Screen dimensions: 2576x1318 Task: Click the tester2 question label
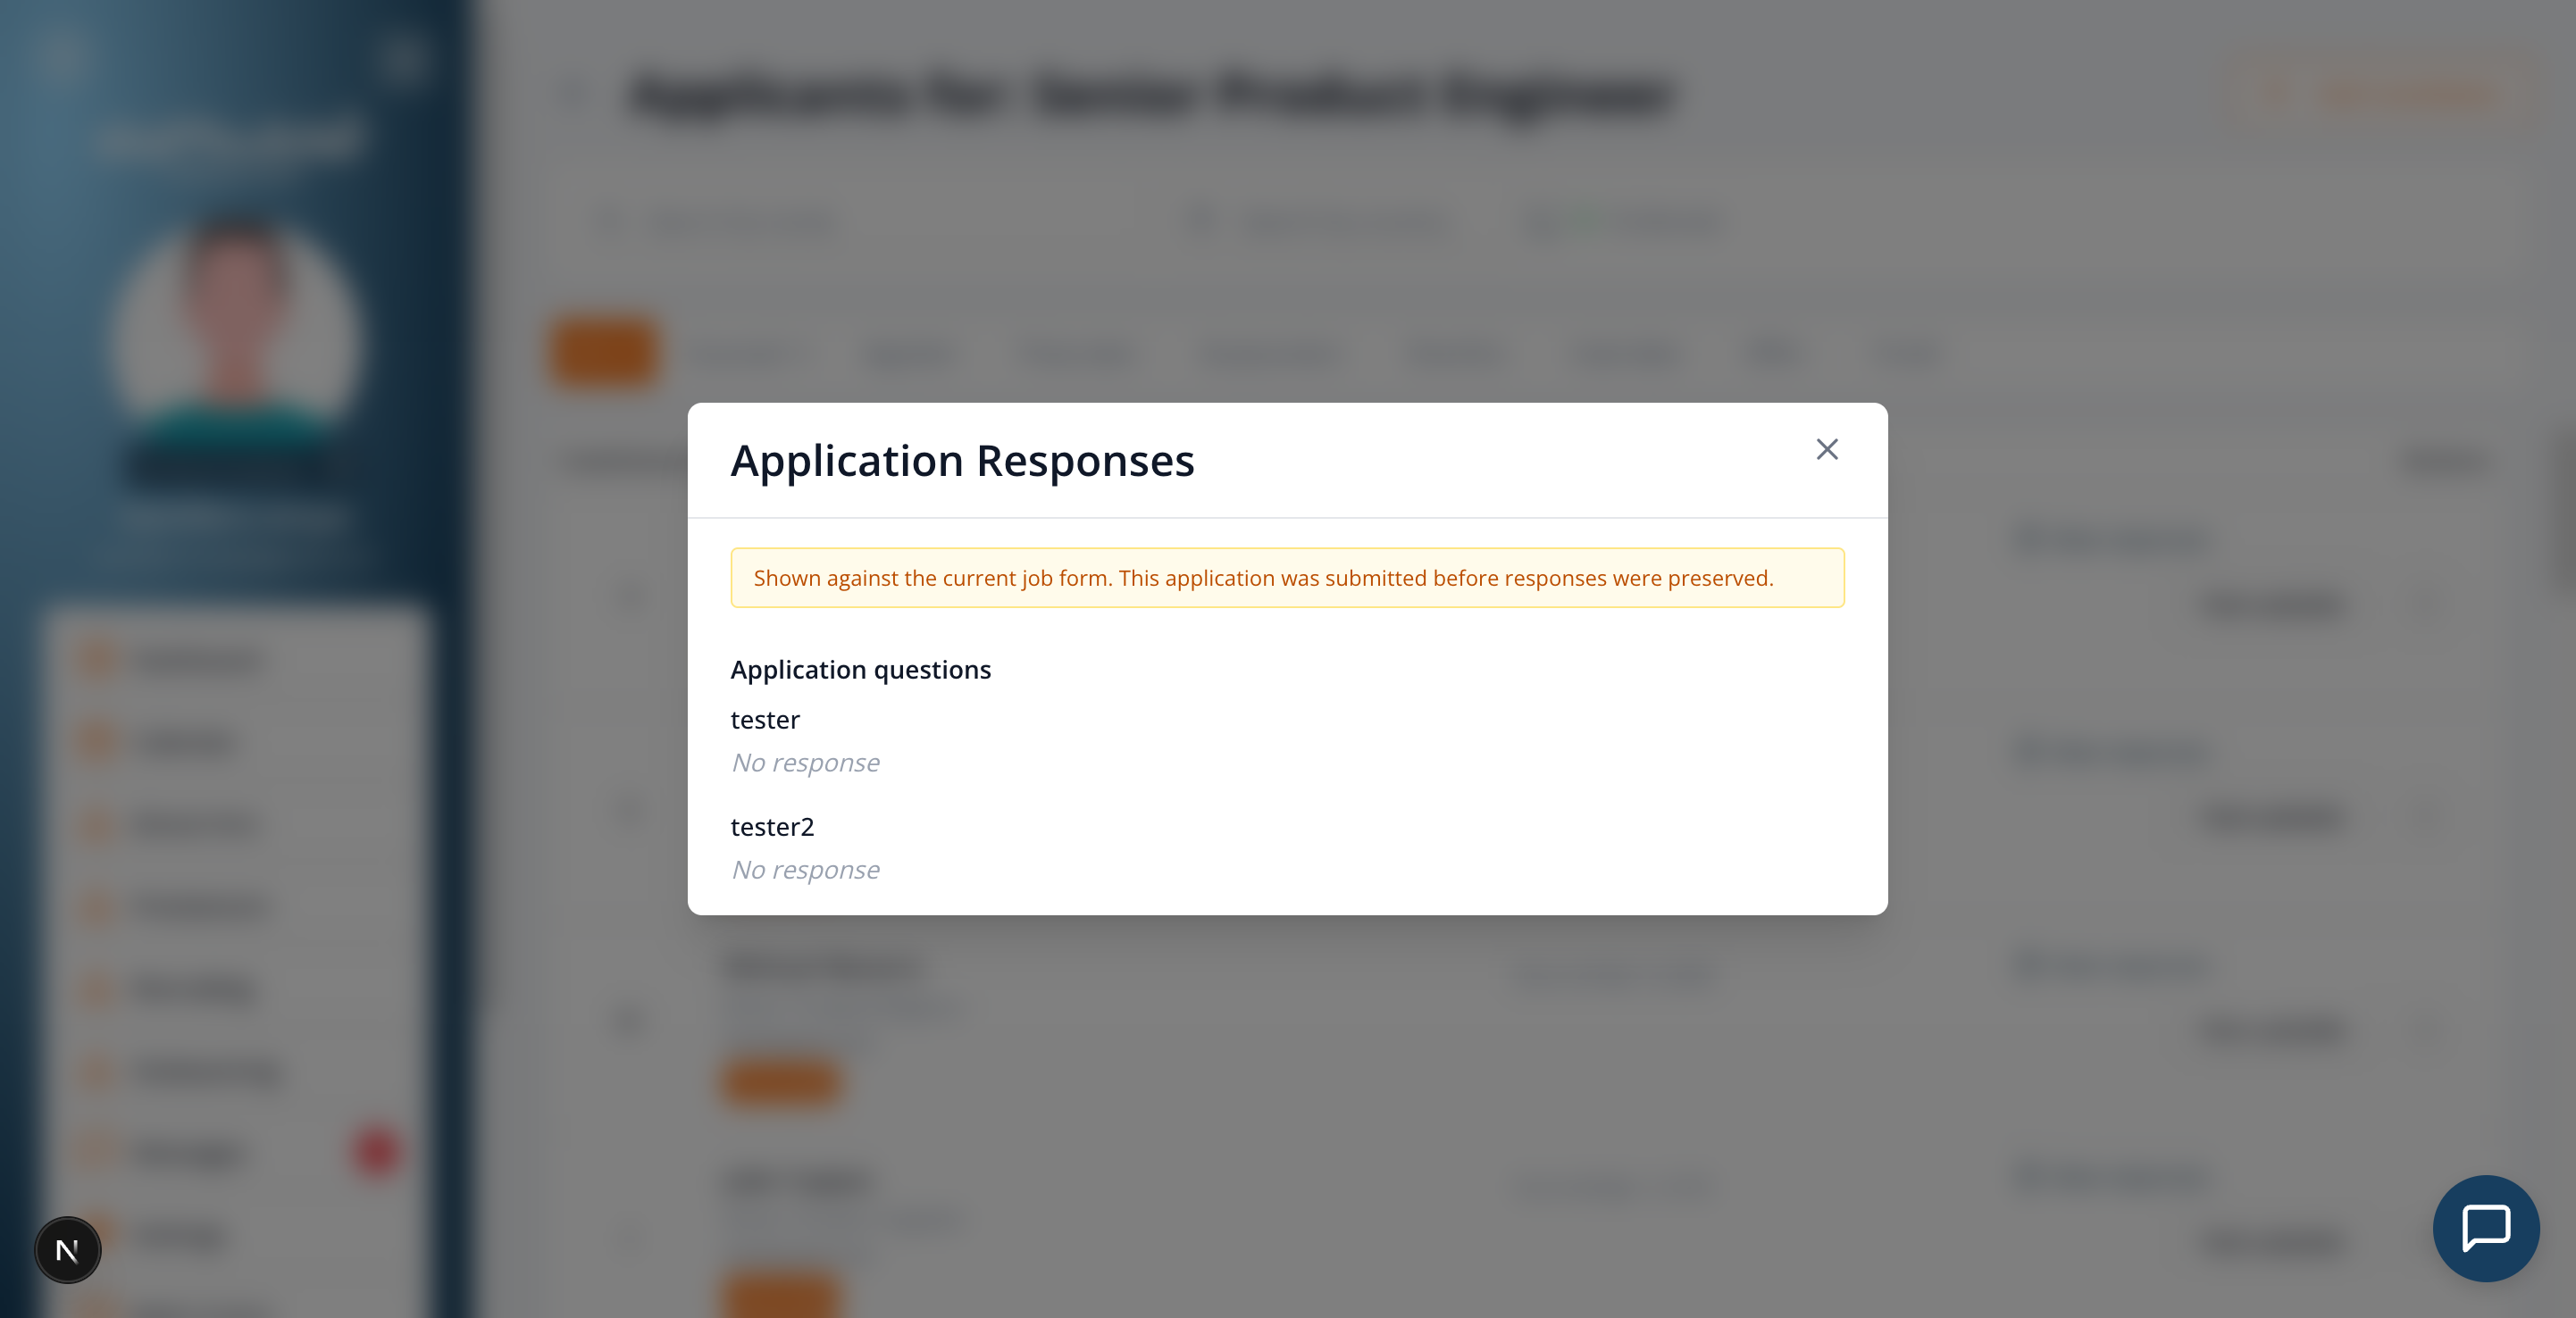point(772,827)
